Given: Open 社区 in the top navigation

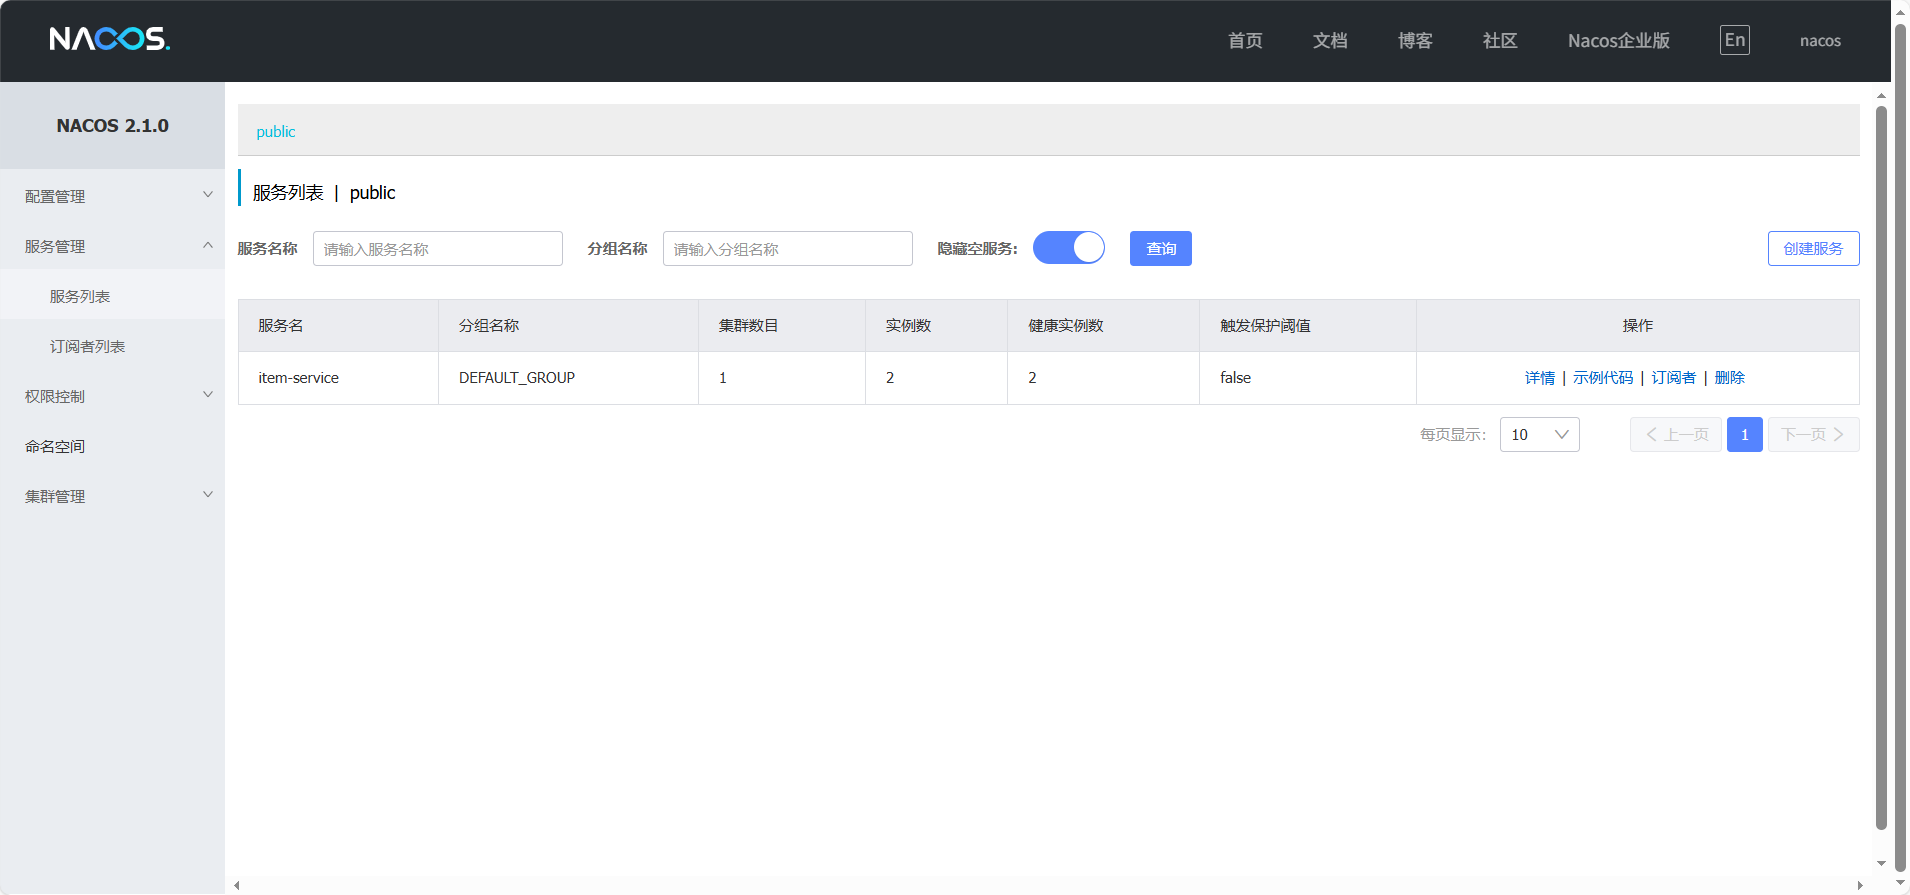Looking at the screenshot, I should coord(1500,41).
